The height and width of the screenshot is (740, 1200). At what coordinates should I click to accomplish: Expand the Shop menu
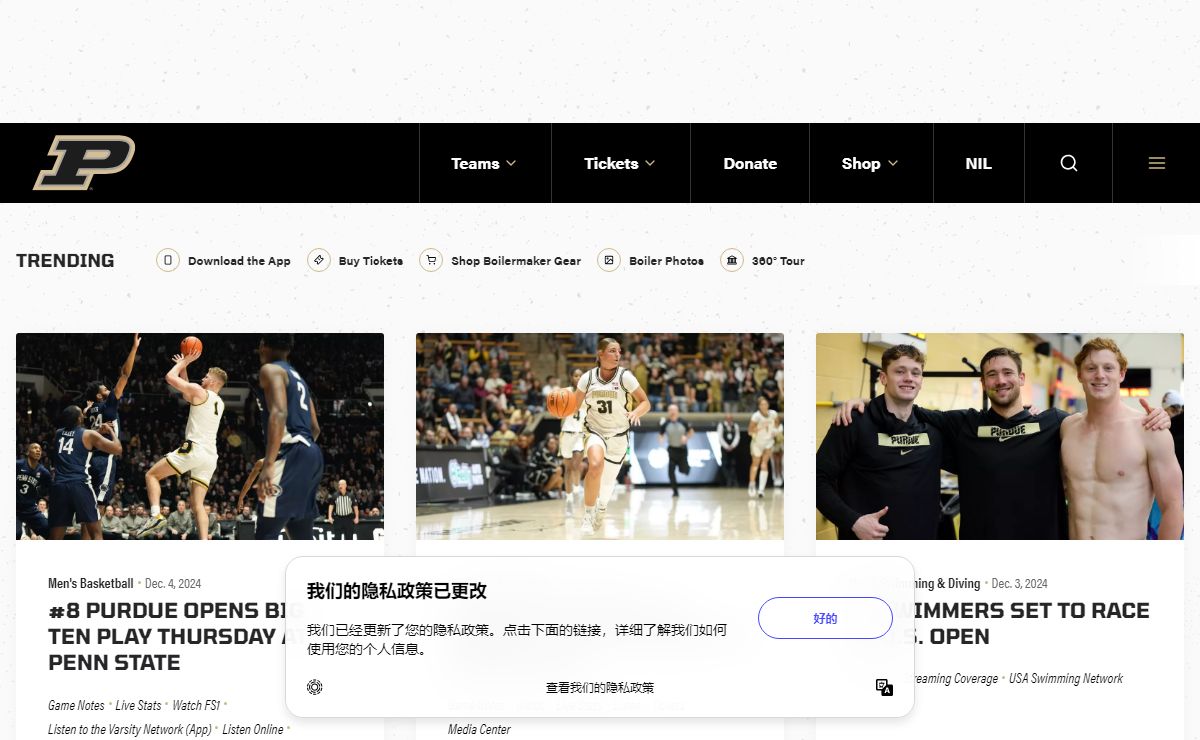[870, 163]
